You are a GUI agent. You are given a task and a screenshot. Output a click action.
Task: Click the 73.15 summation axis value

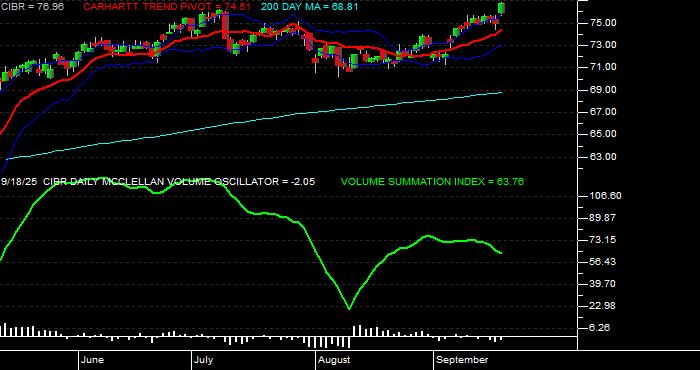pyautogui.click(x=604, y=240)
